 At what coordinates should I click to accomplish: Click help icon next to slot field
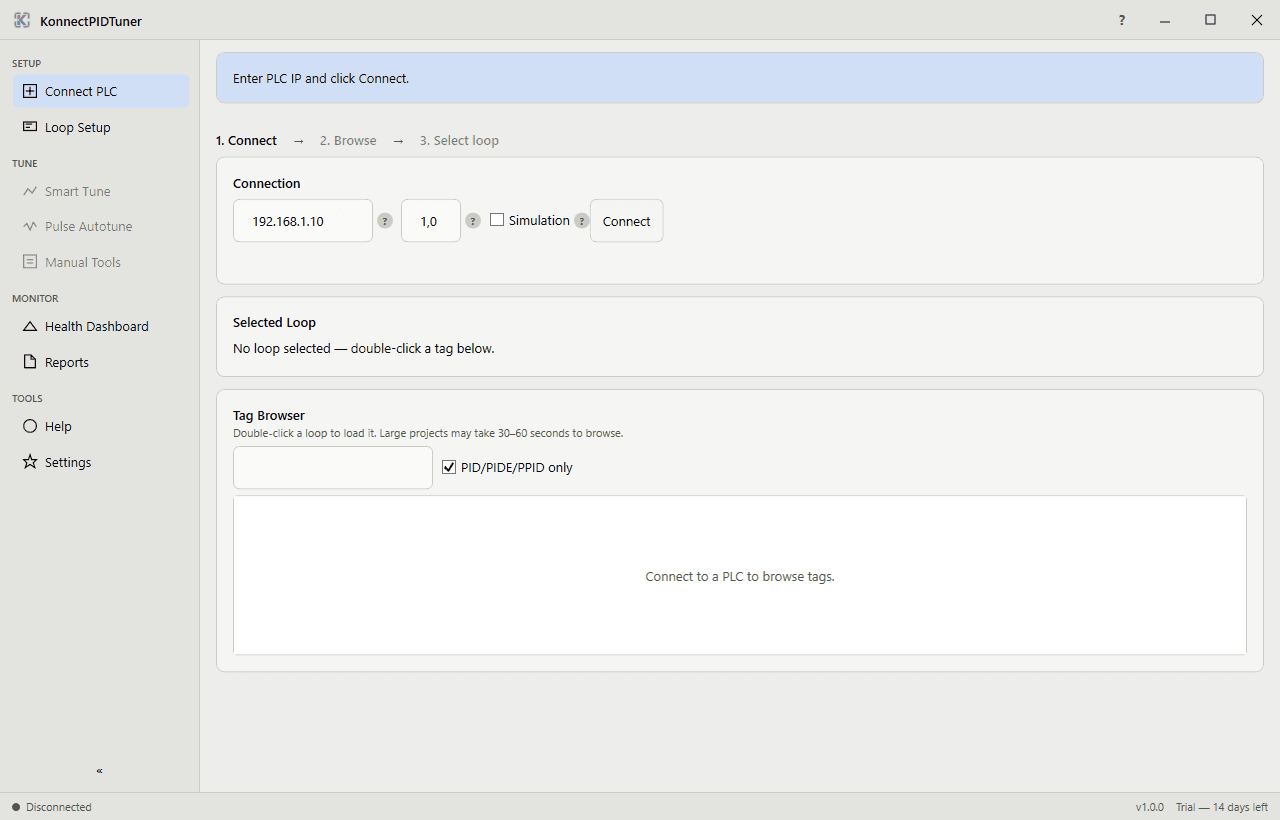point(473,221)
